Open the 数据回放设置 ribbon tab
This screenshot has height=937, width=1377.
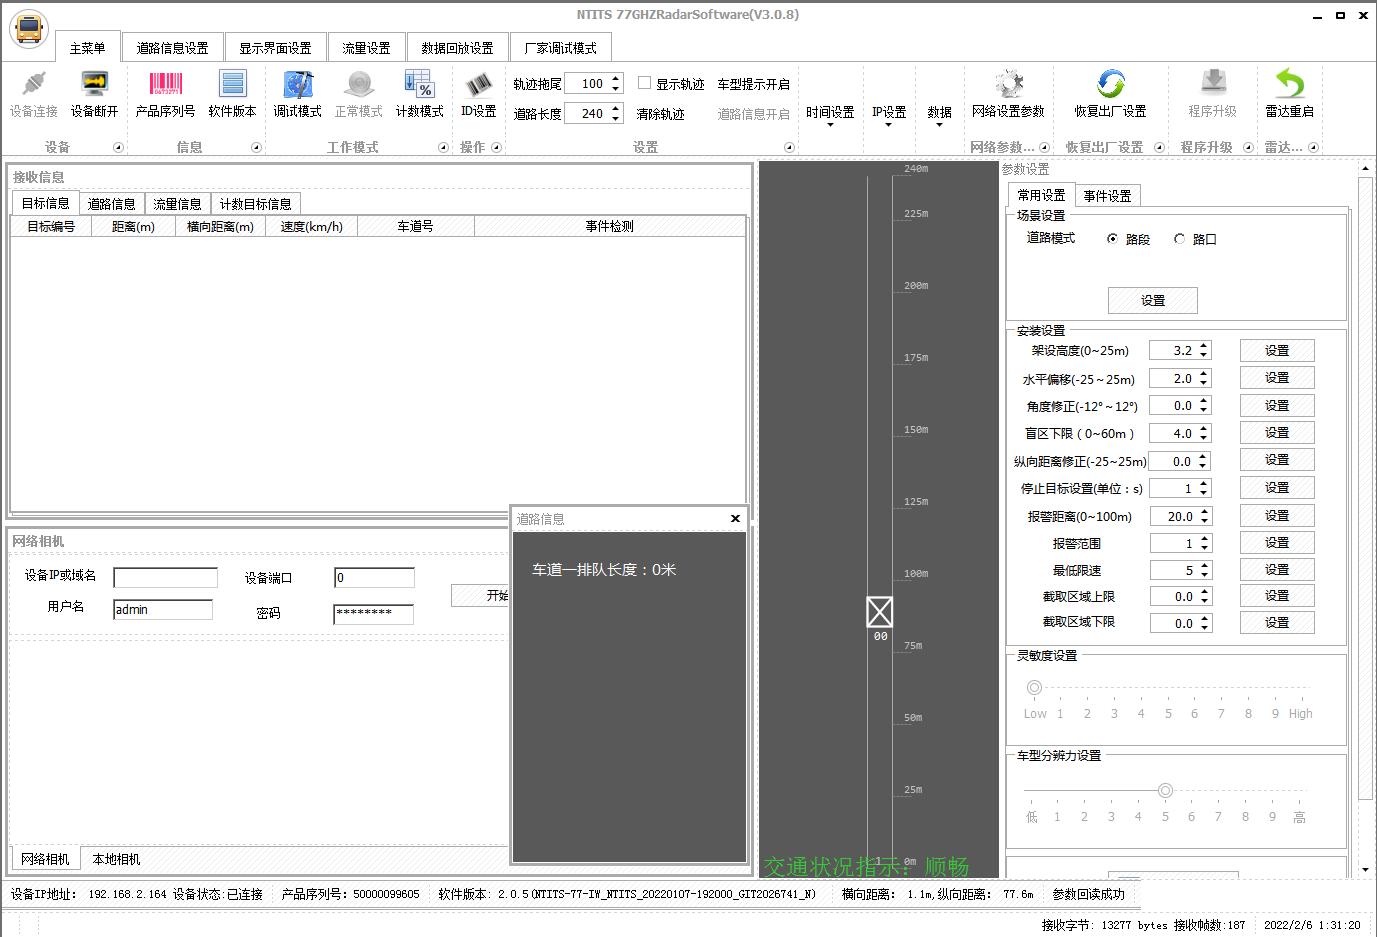pos(457,48)
